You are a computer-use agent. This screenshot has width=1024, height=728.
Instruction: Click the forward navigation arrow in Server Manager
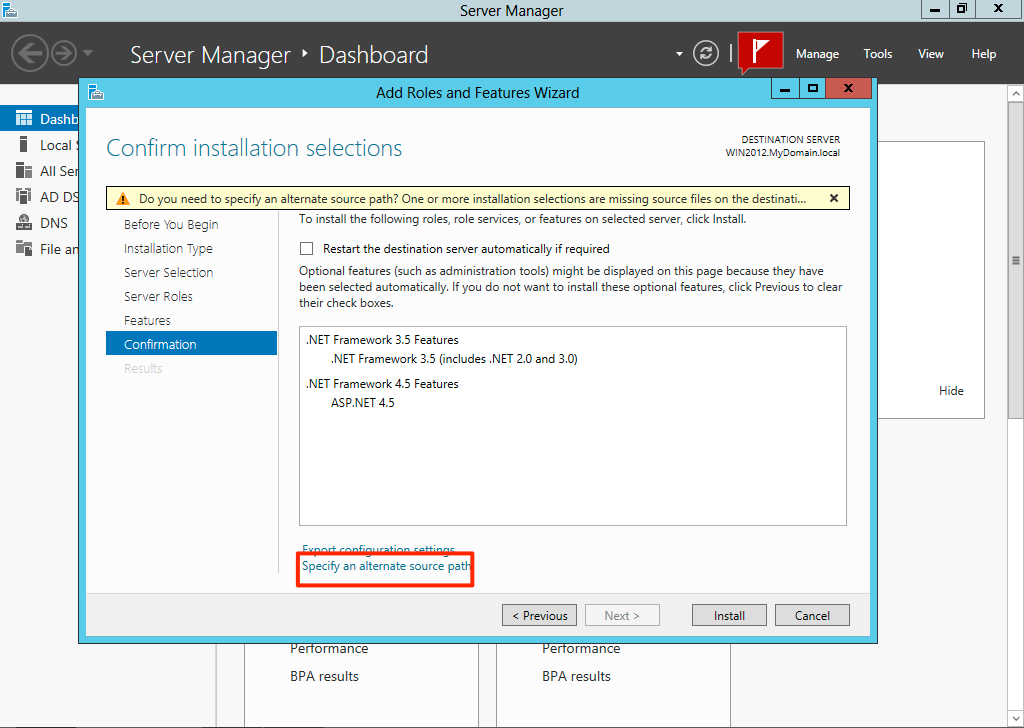(64, 54)
